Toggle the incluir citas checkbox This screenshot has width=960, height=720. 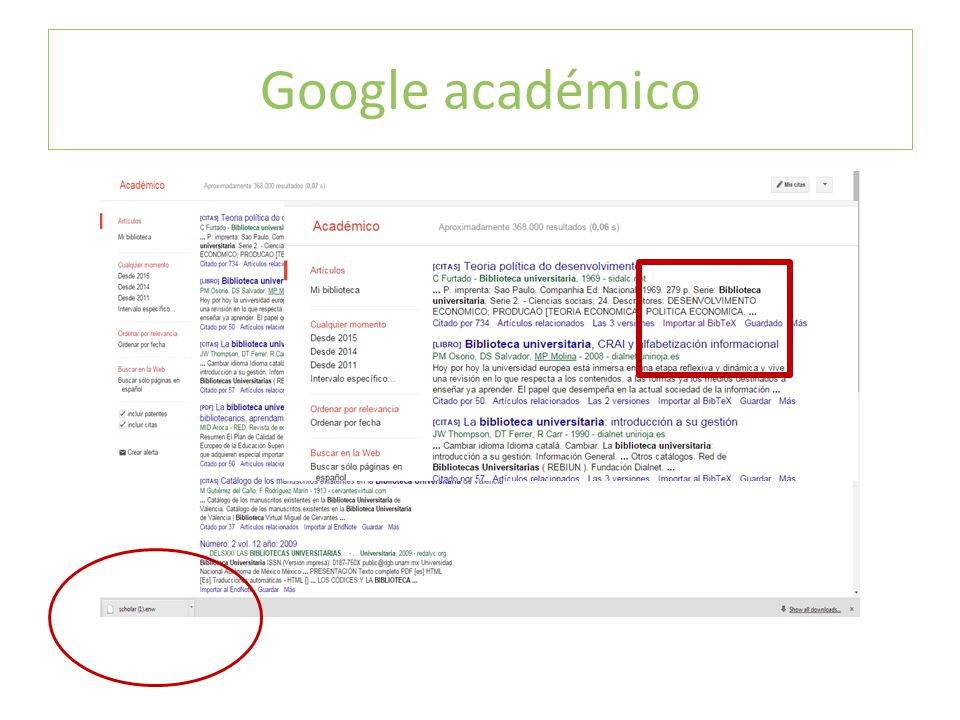[x=122, y=425]
